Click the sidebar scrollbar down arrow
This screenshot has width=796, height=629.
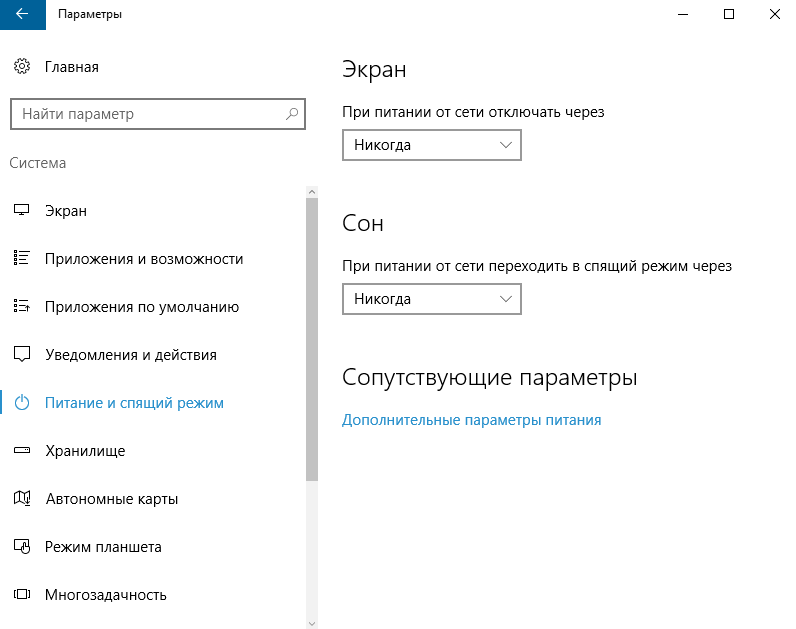coord(312,623)
